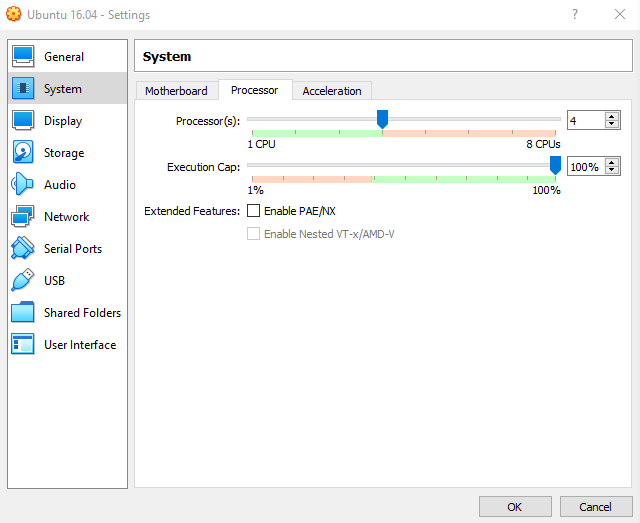Open the Shared Folders folder icon
640x523 pixels.
[23, 312]
